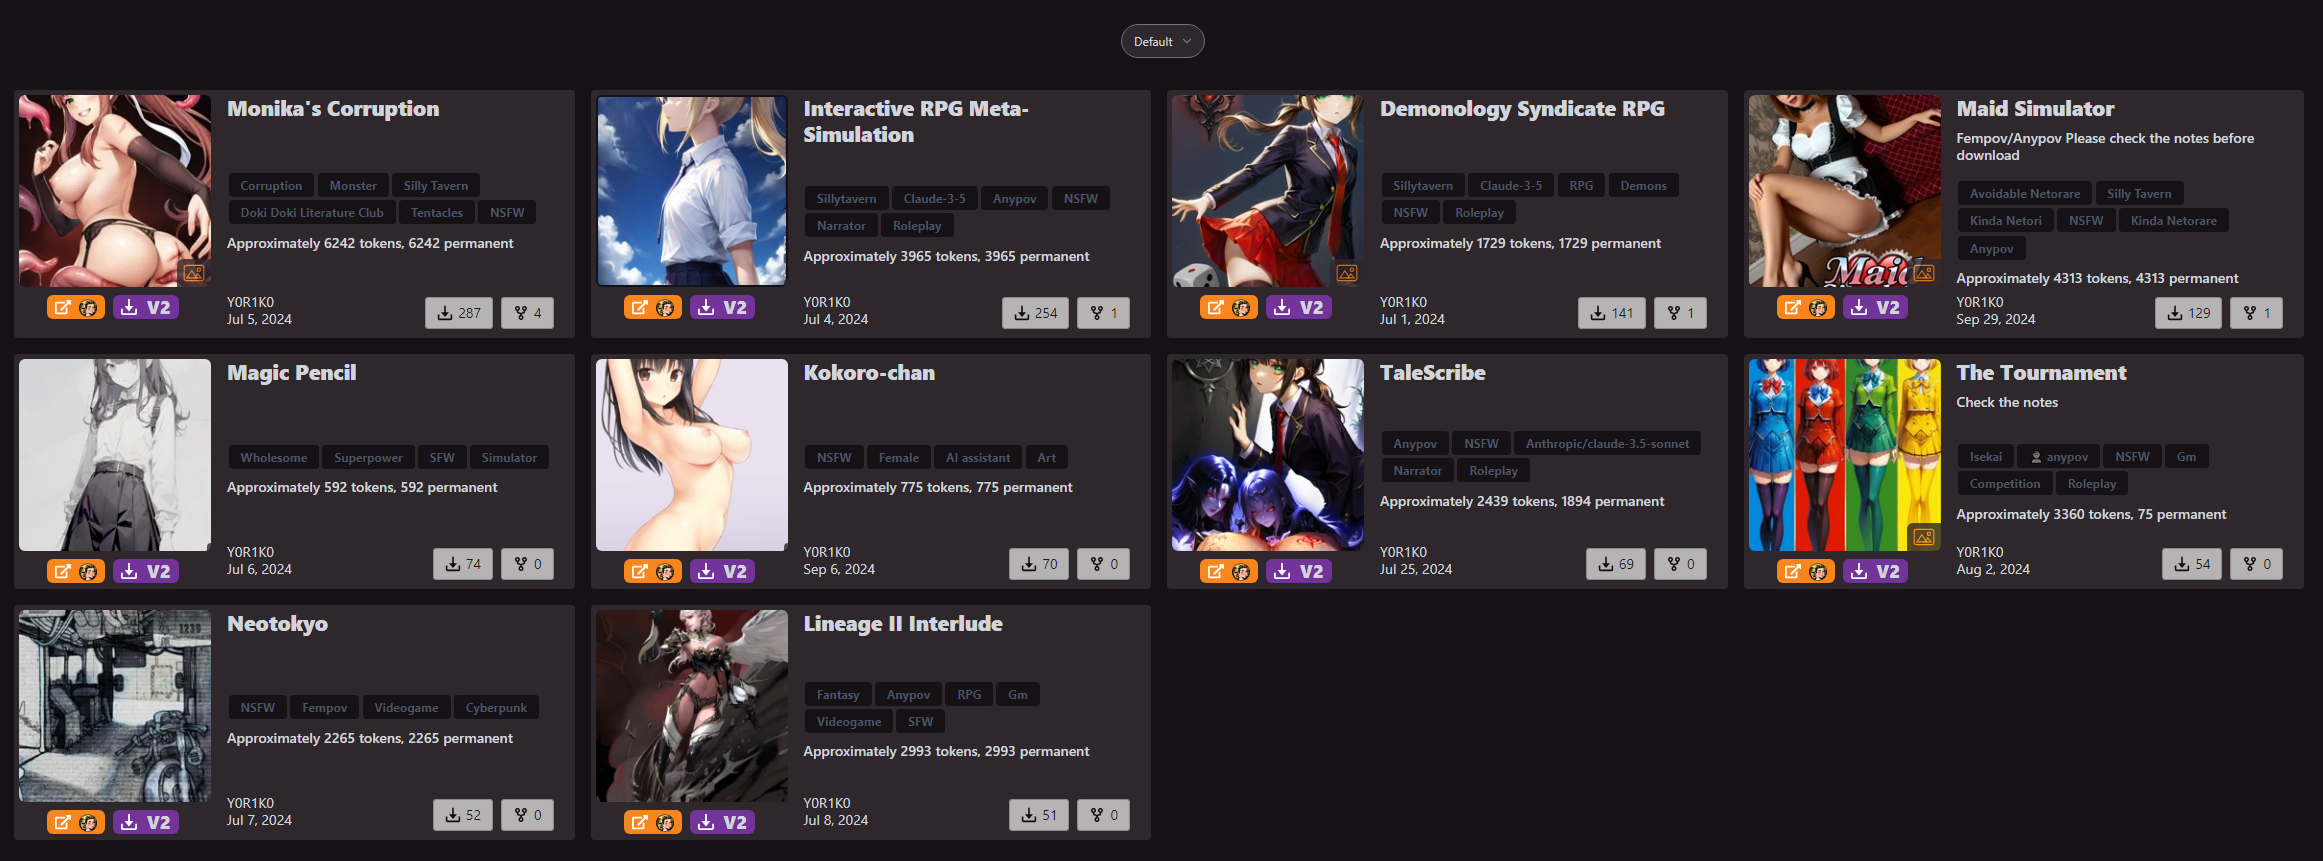The image size is (2323, 861).
Task: Select the Tentacles tag on Monika's Corruption
Action: coord(437,213)
